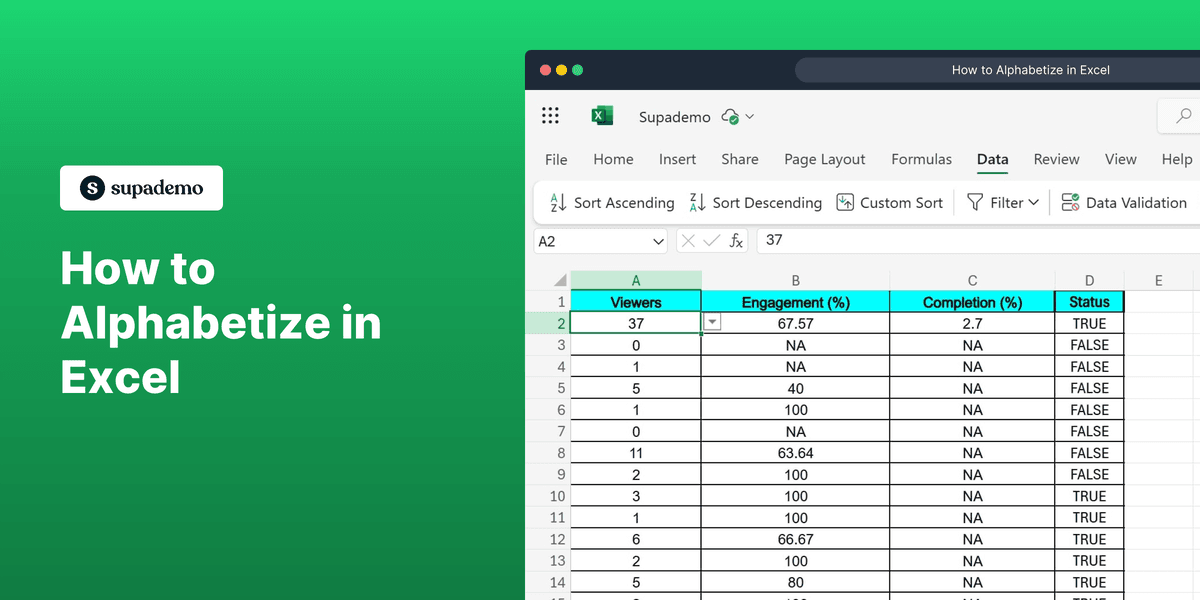Select the Viewers column header cell

[x=635, y=301]
